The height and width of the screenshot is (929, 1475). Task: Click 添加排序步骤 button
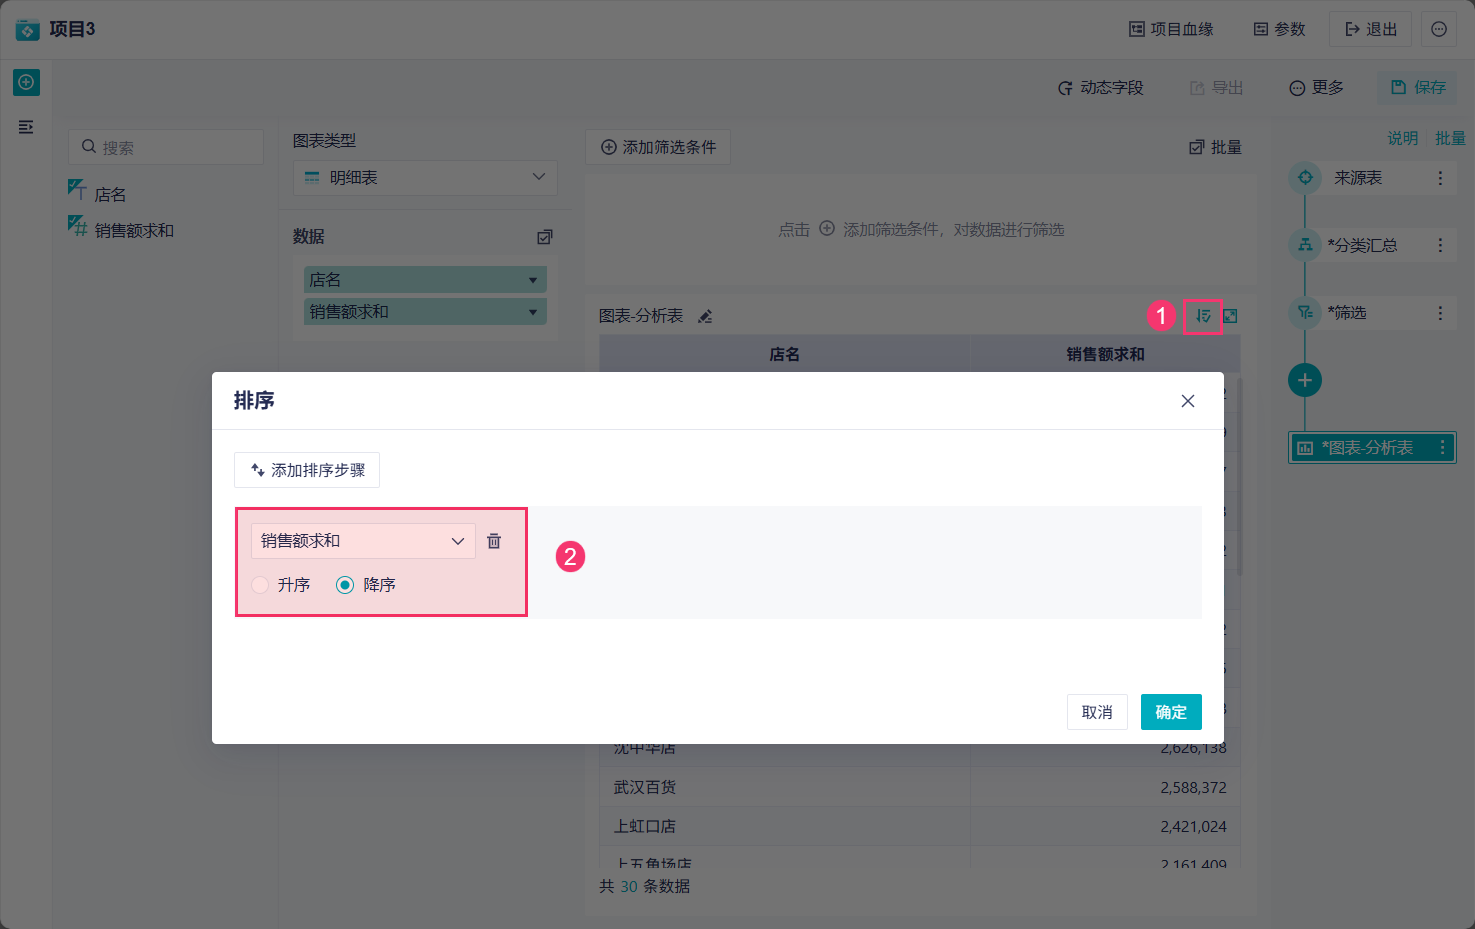click(307, 470)
